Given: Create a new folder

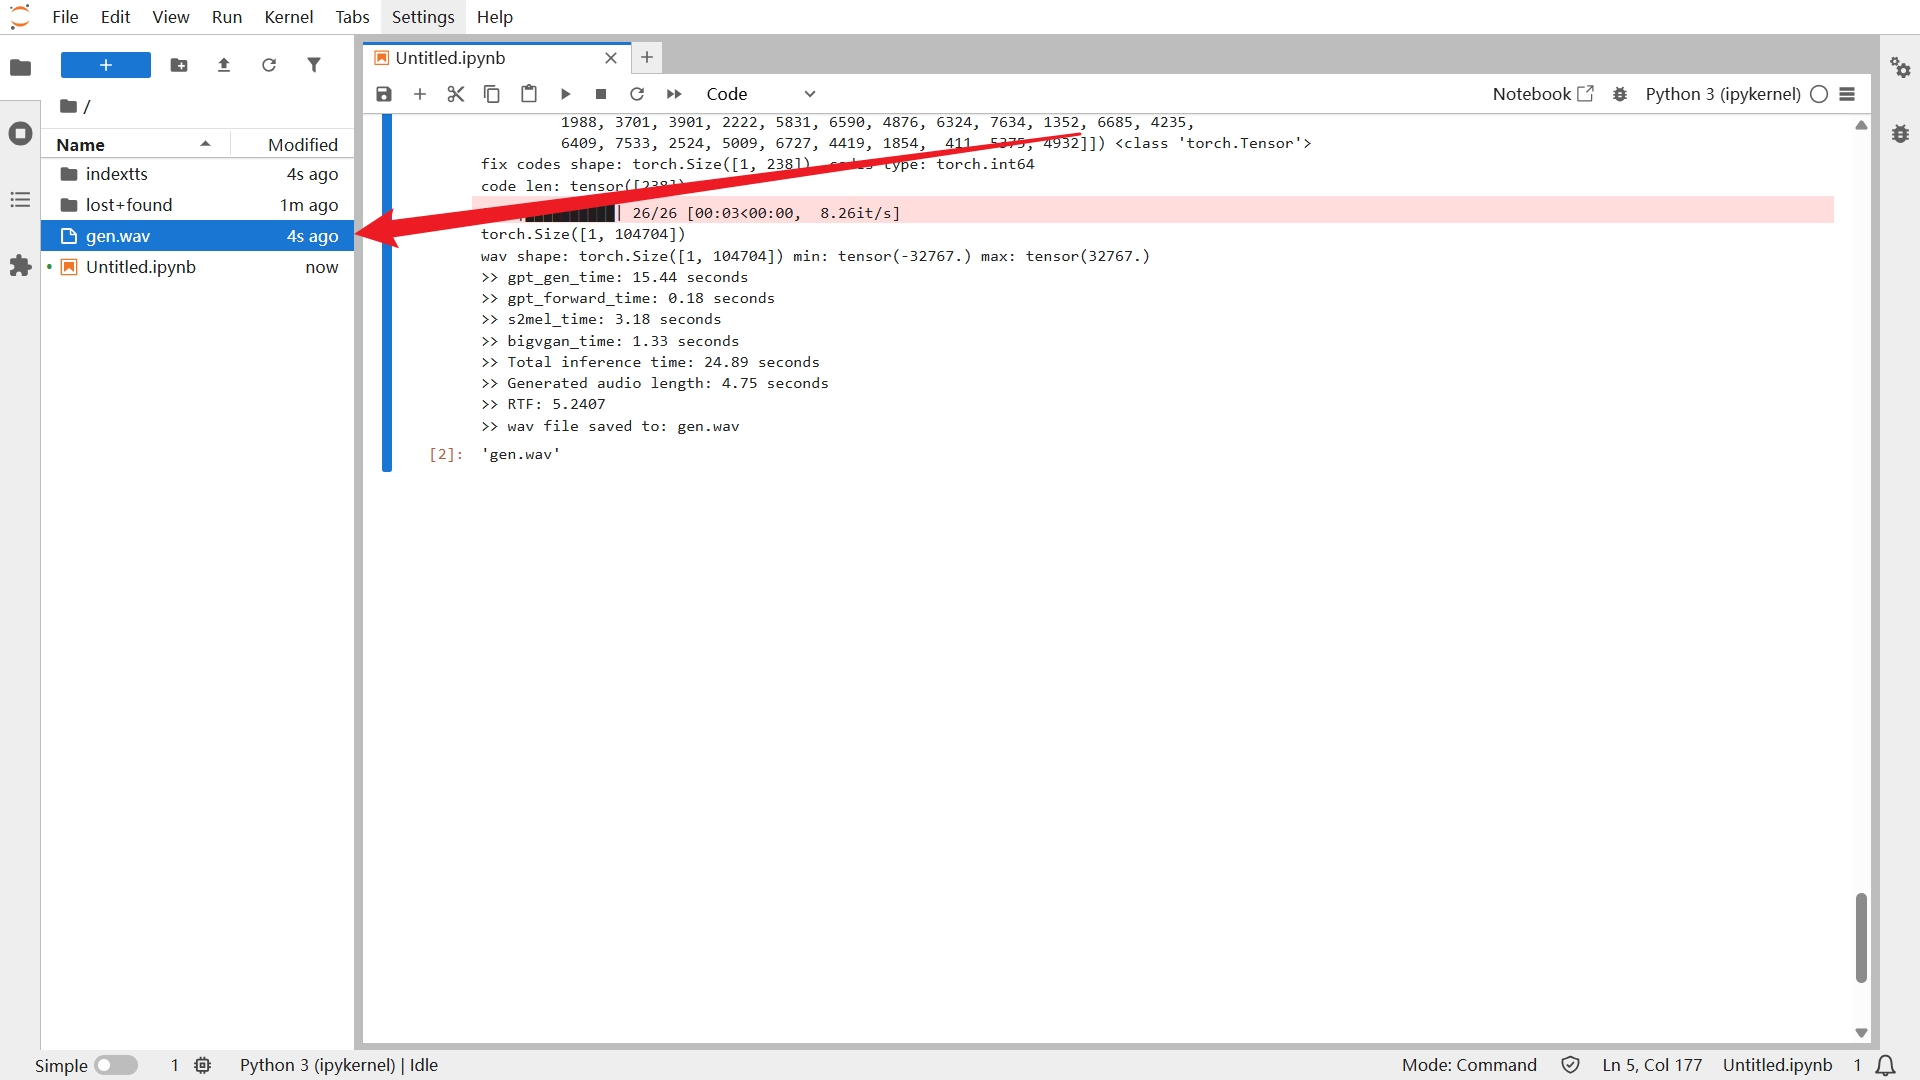Looking at the screenshot, I should pos(179,65).
